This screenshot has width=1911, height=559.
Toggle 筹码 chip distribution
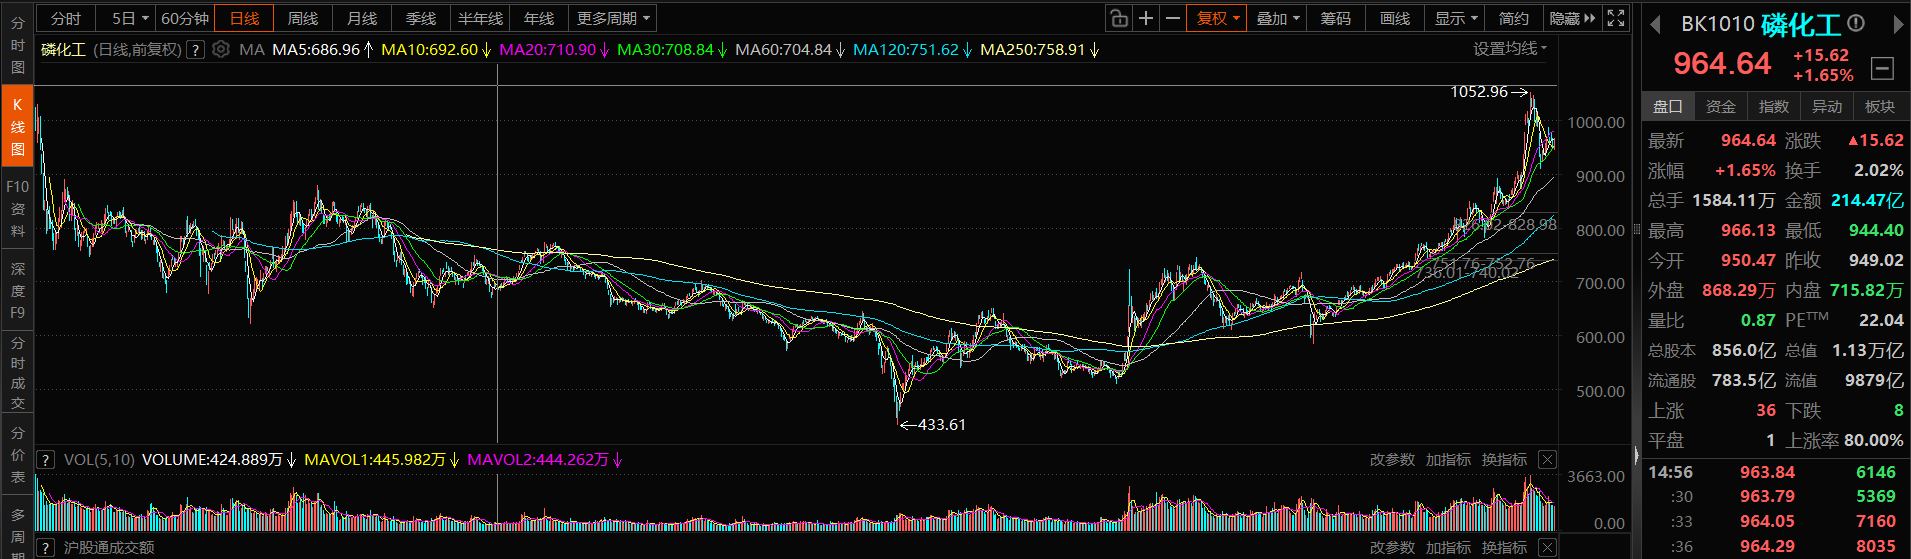point(1336,18)
